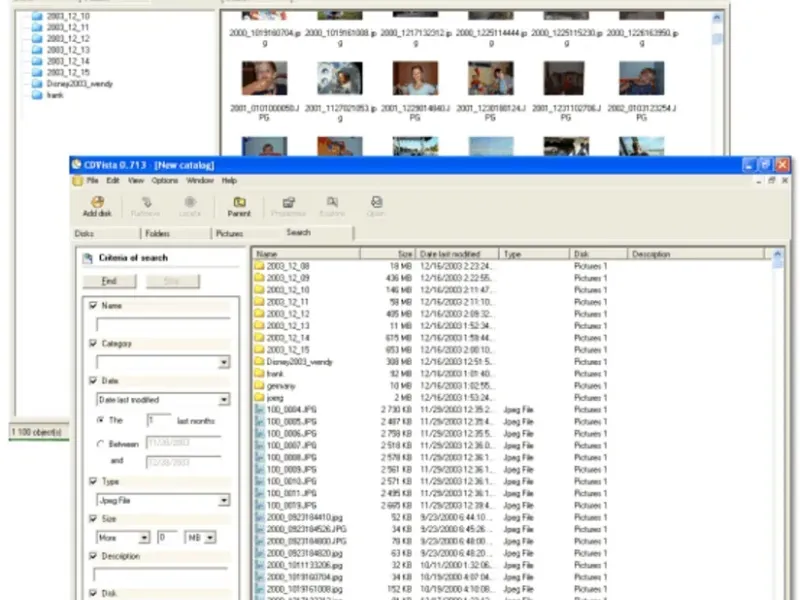800x600 pixels.
Task: Click the Explore toolbar icon
Action: coord(332,202)
